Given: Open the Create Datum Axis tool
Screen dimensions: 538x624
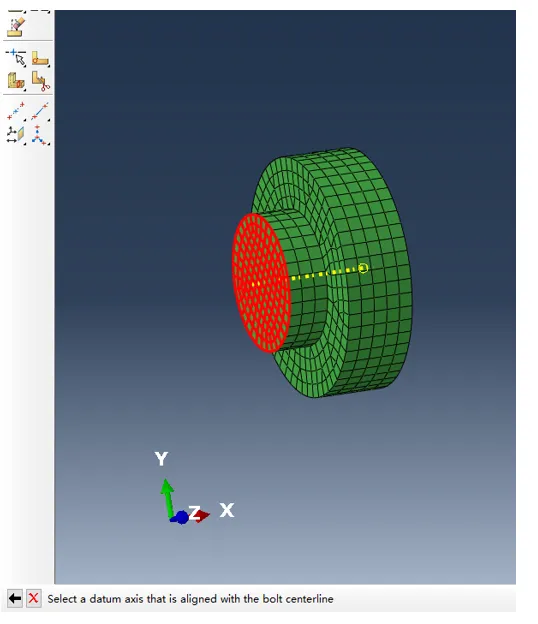Looking at the screenshot, I should (40, 111).
